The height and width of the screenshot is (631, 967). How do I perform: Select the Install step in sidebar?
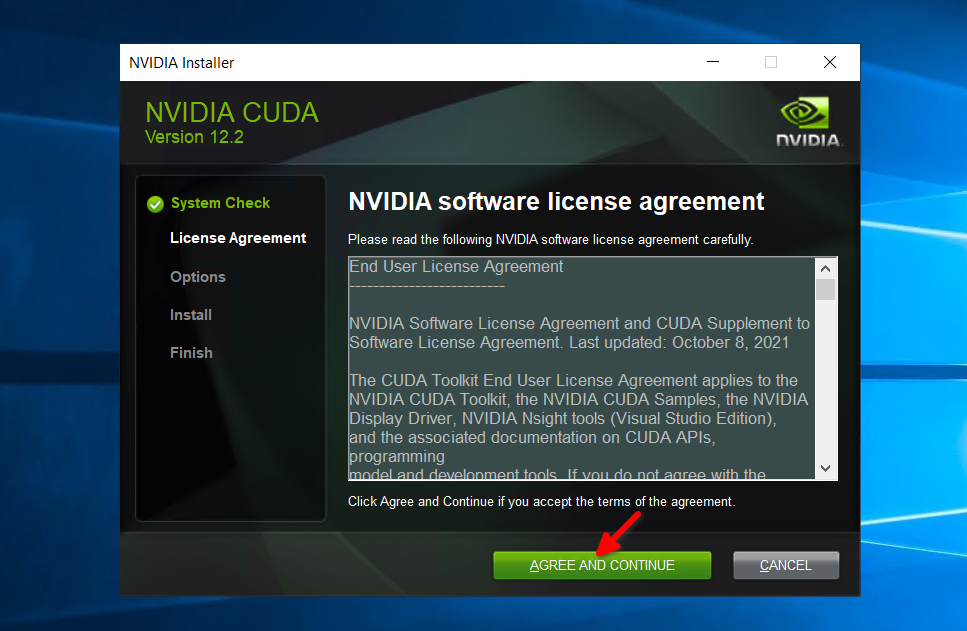click(x=191, y=315)
